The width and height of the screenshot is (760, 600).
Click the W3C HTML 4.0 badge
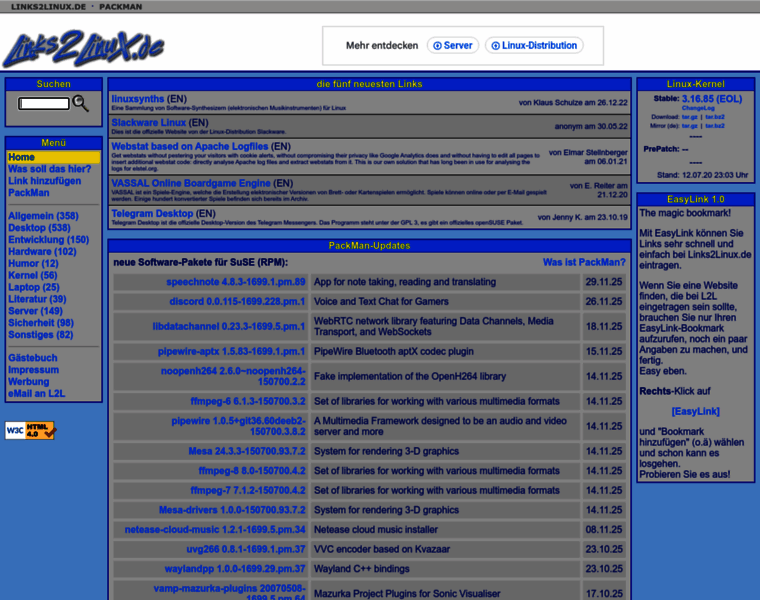[30, 430]
